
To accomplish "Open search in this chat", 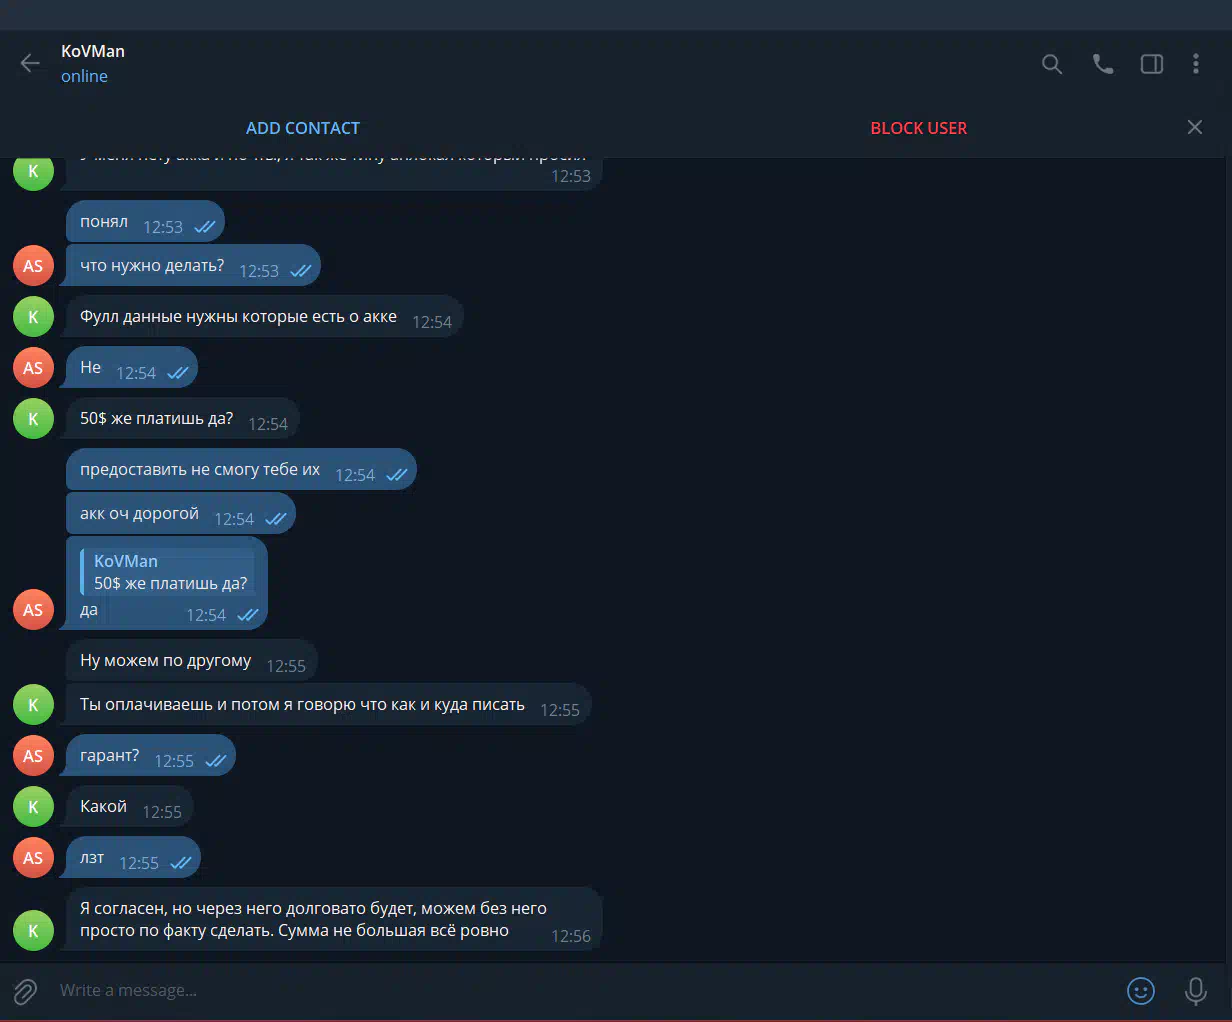I will click(1051, 64).
